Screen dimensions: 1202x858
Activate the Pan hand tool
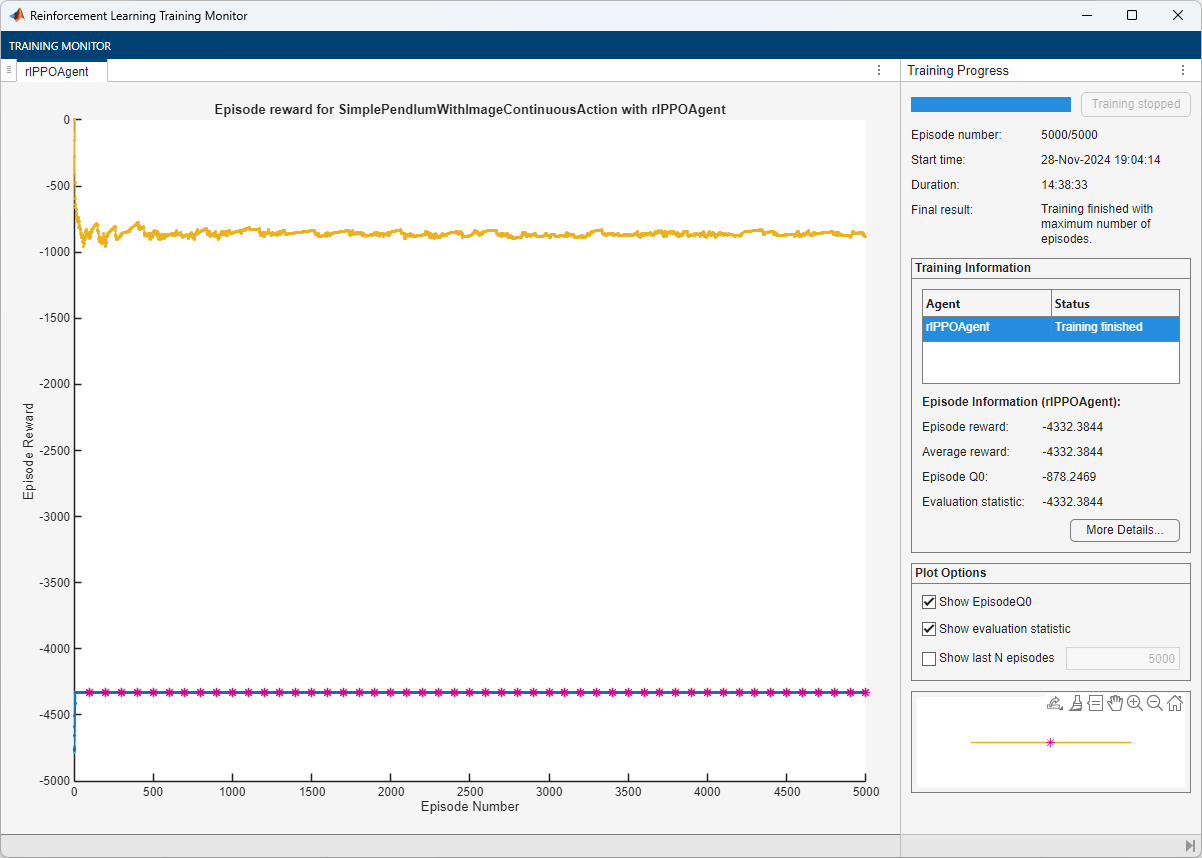point(1115,703)
